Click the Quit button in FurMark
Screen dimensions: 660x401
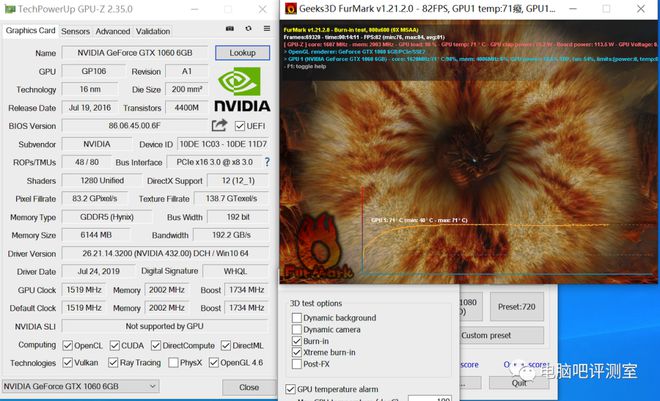(519, 382)
